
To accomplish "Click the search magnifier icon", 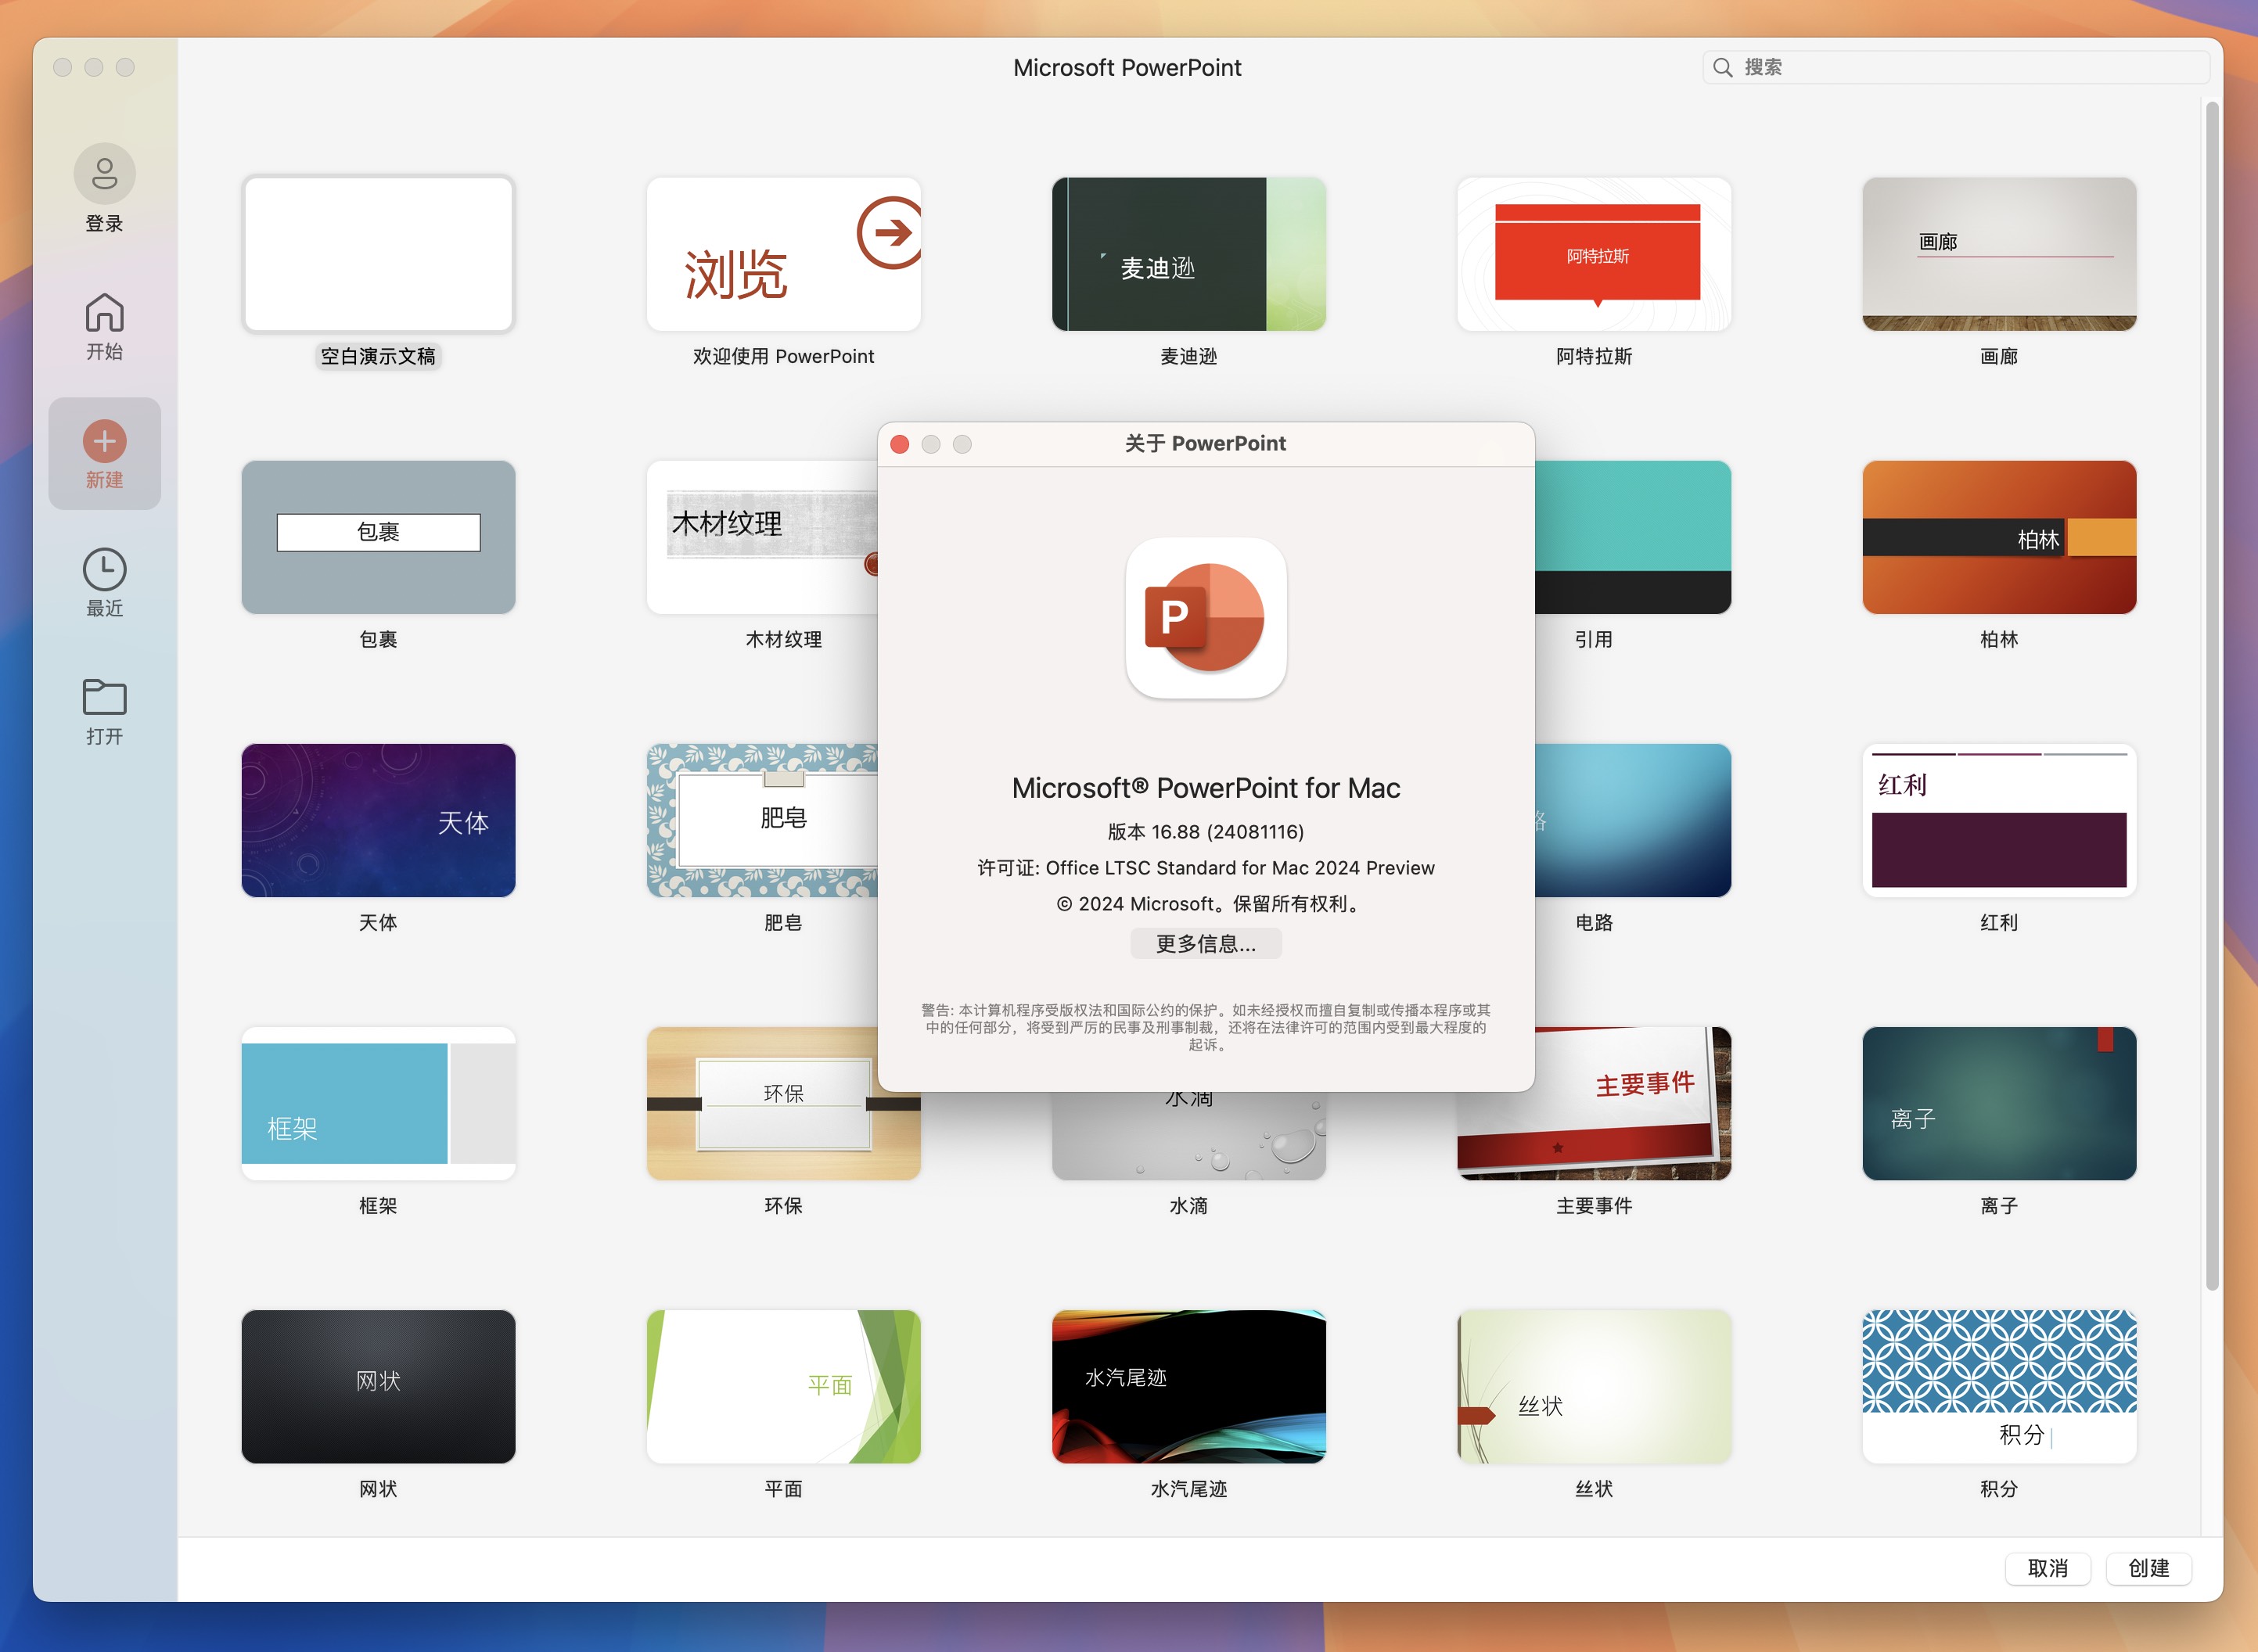I will click(1722, 67).
